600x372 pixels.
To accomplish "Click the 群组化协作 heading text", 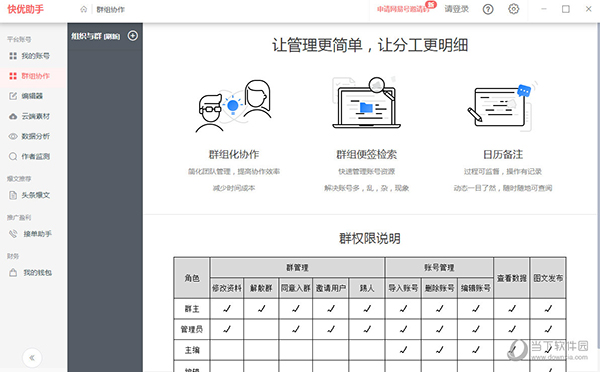I will point(234,154).
